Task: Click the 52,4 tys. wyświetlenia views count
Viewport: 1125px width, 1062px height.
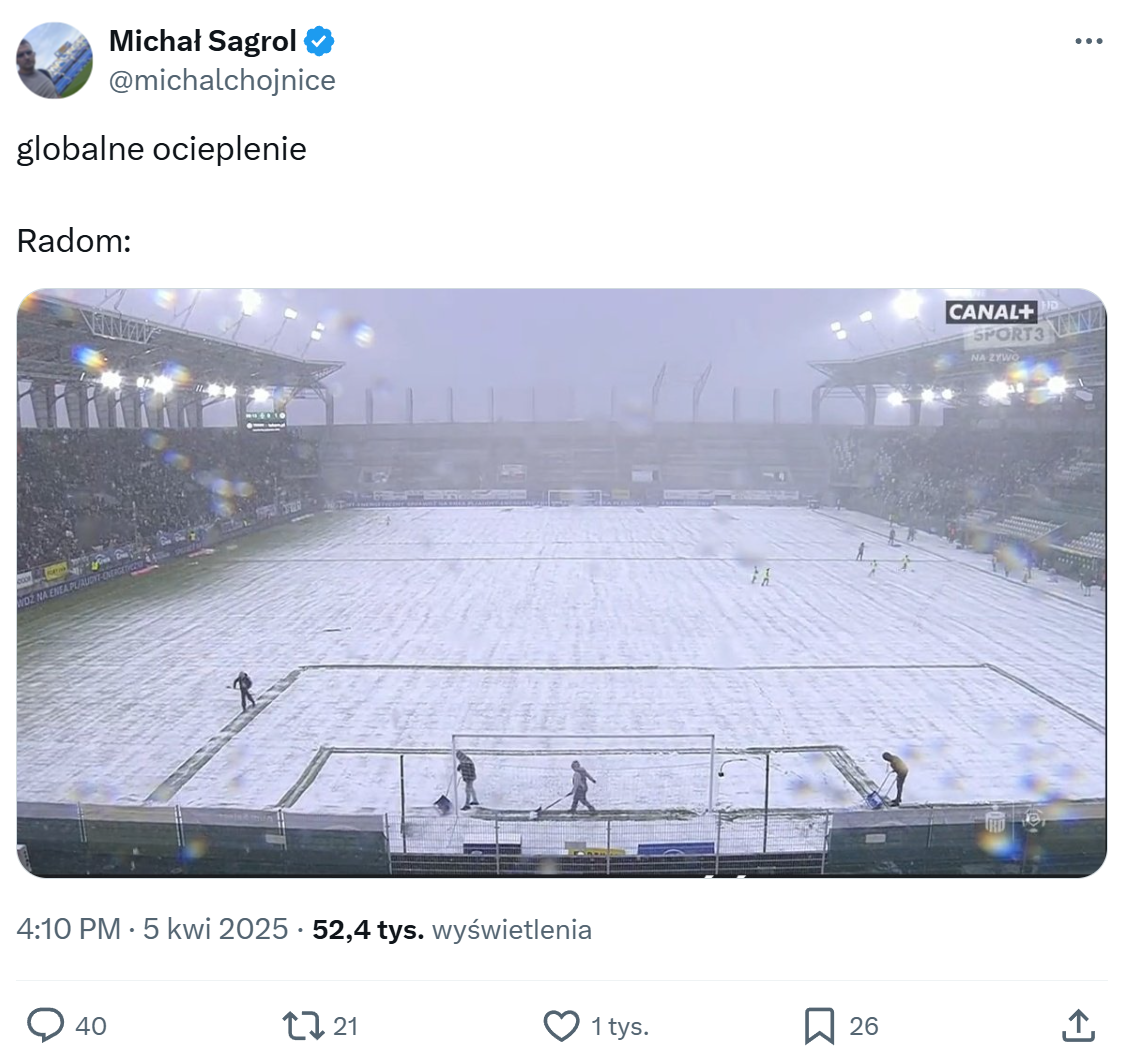Action: (452, 930)
